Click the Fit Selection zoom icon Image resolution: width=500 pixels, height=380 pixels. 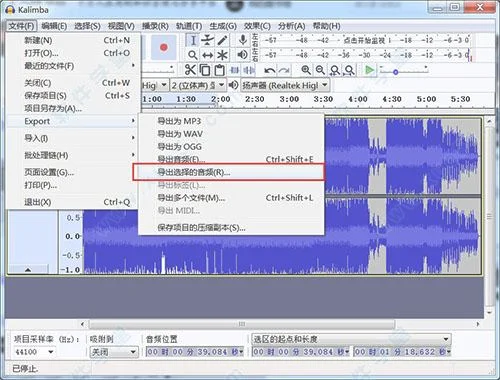[x=335, y=70]
